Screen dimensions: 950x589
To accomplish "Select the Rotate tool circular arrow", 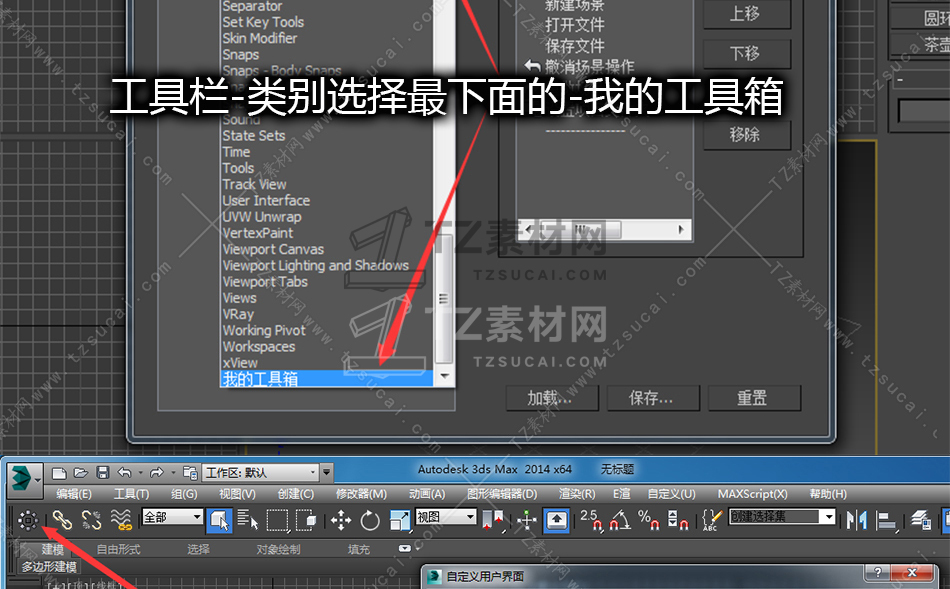I will 370,520.
